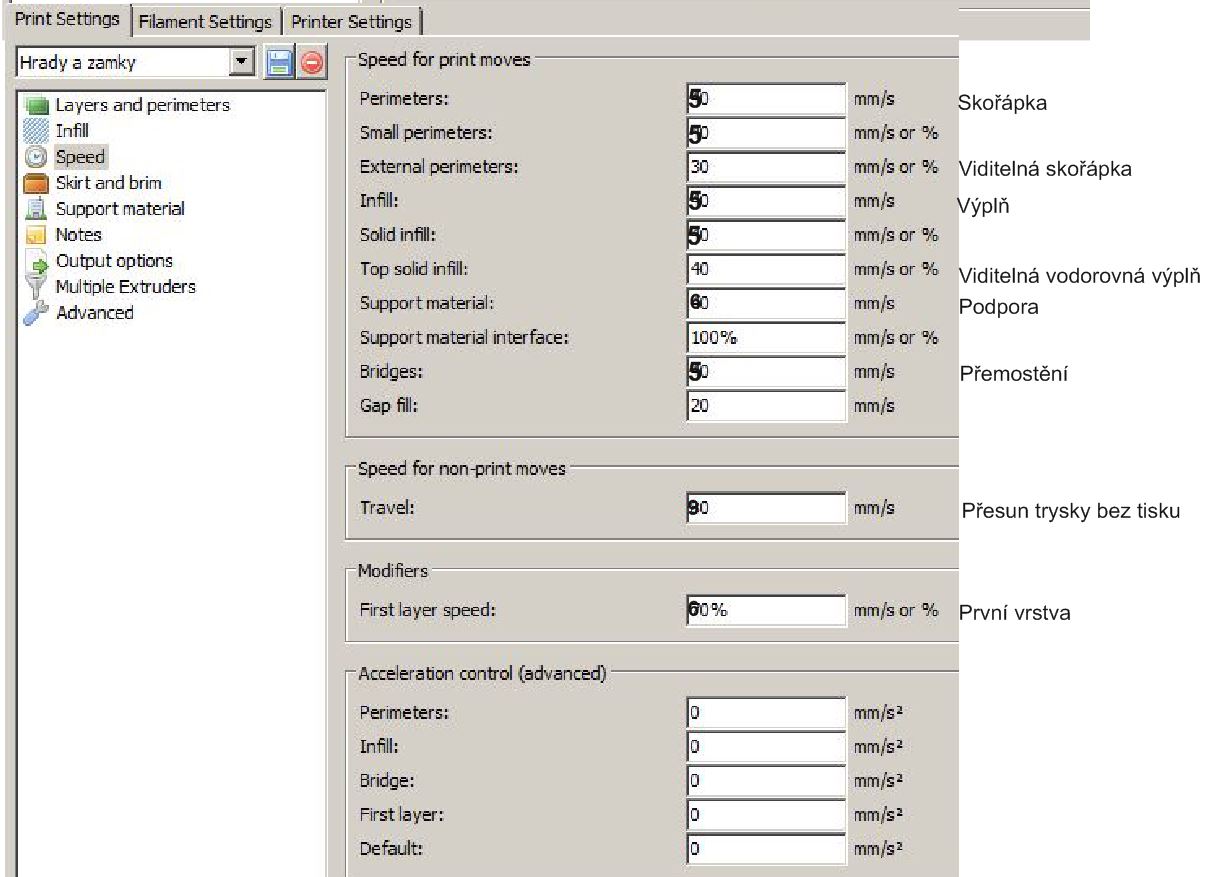Viewport: 1214px width, 877px height.
Task: Open Multiple Extruders settings
Action: 125,287
